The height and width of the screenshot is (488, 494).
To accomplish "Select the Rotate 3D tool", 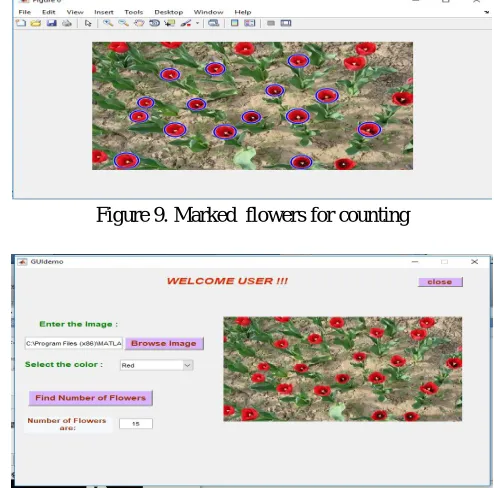I will [x=154, y=23].
